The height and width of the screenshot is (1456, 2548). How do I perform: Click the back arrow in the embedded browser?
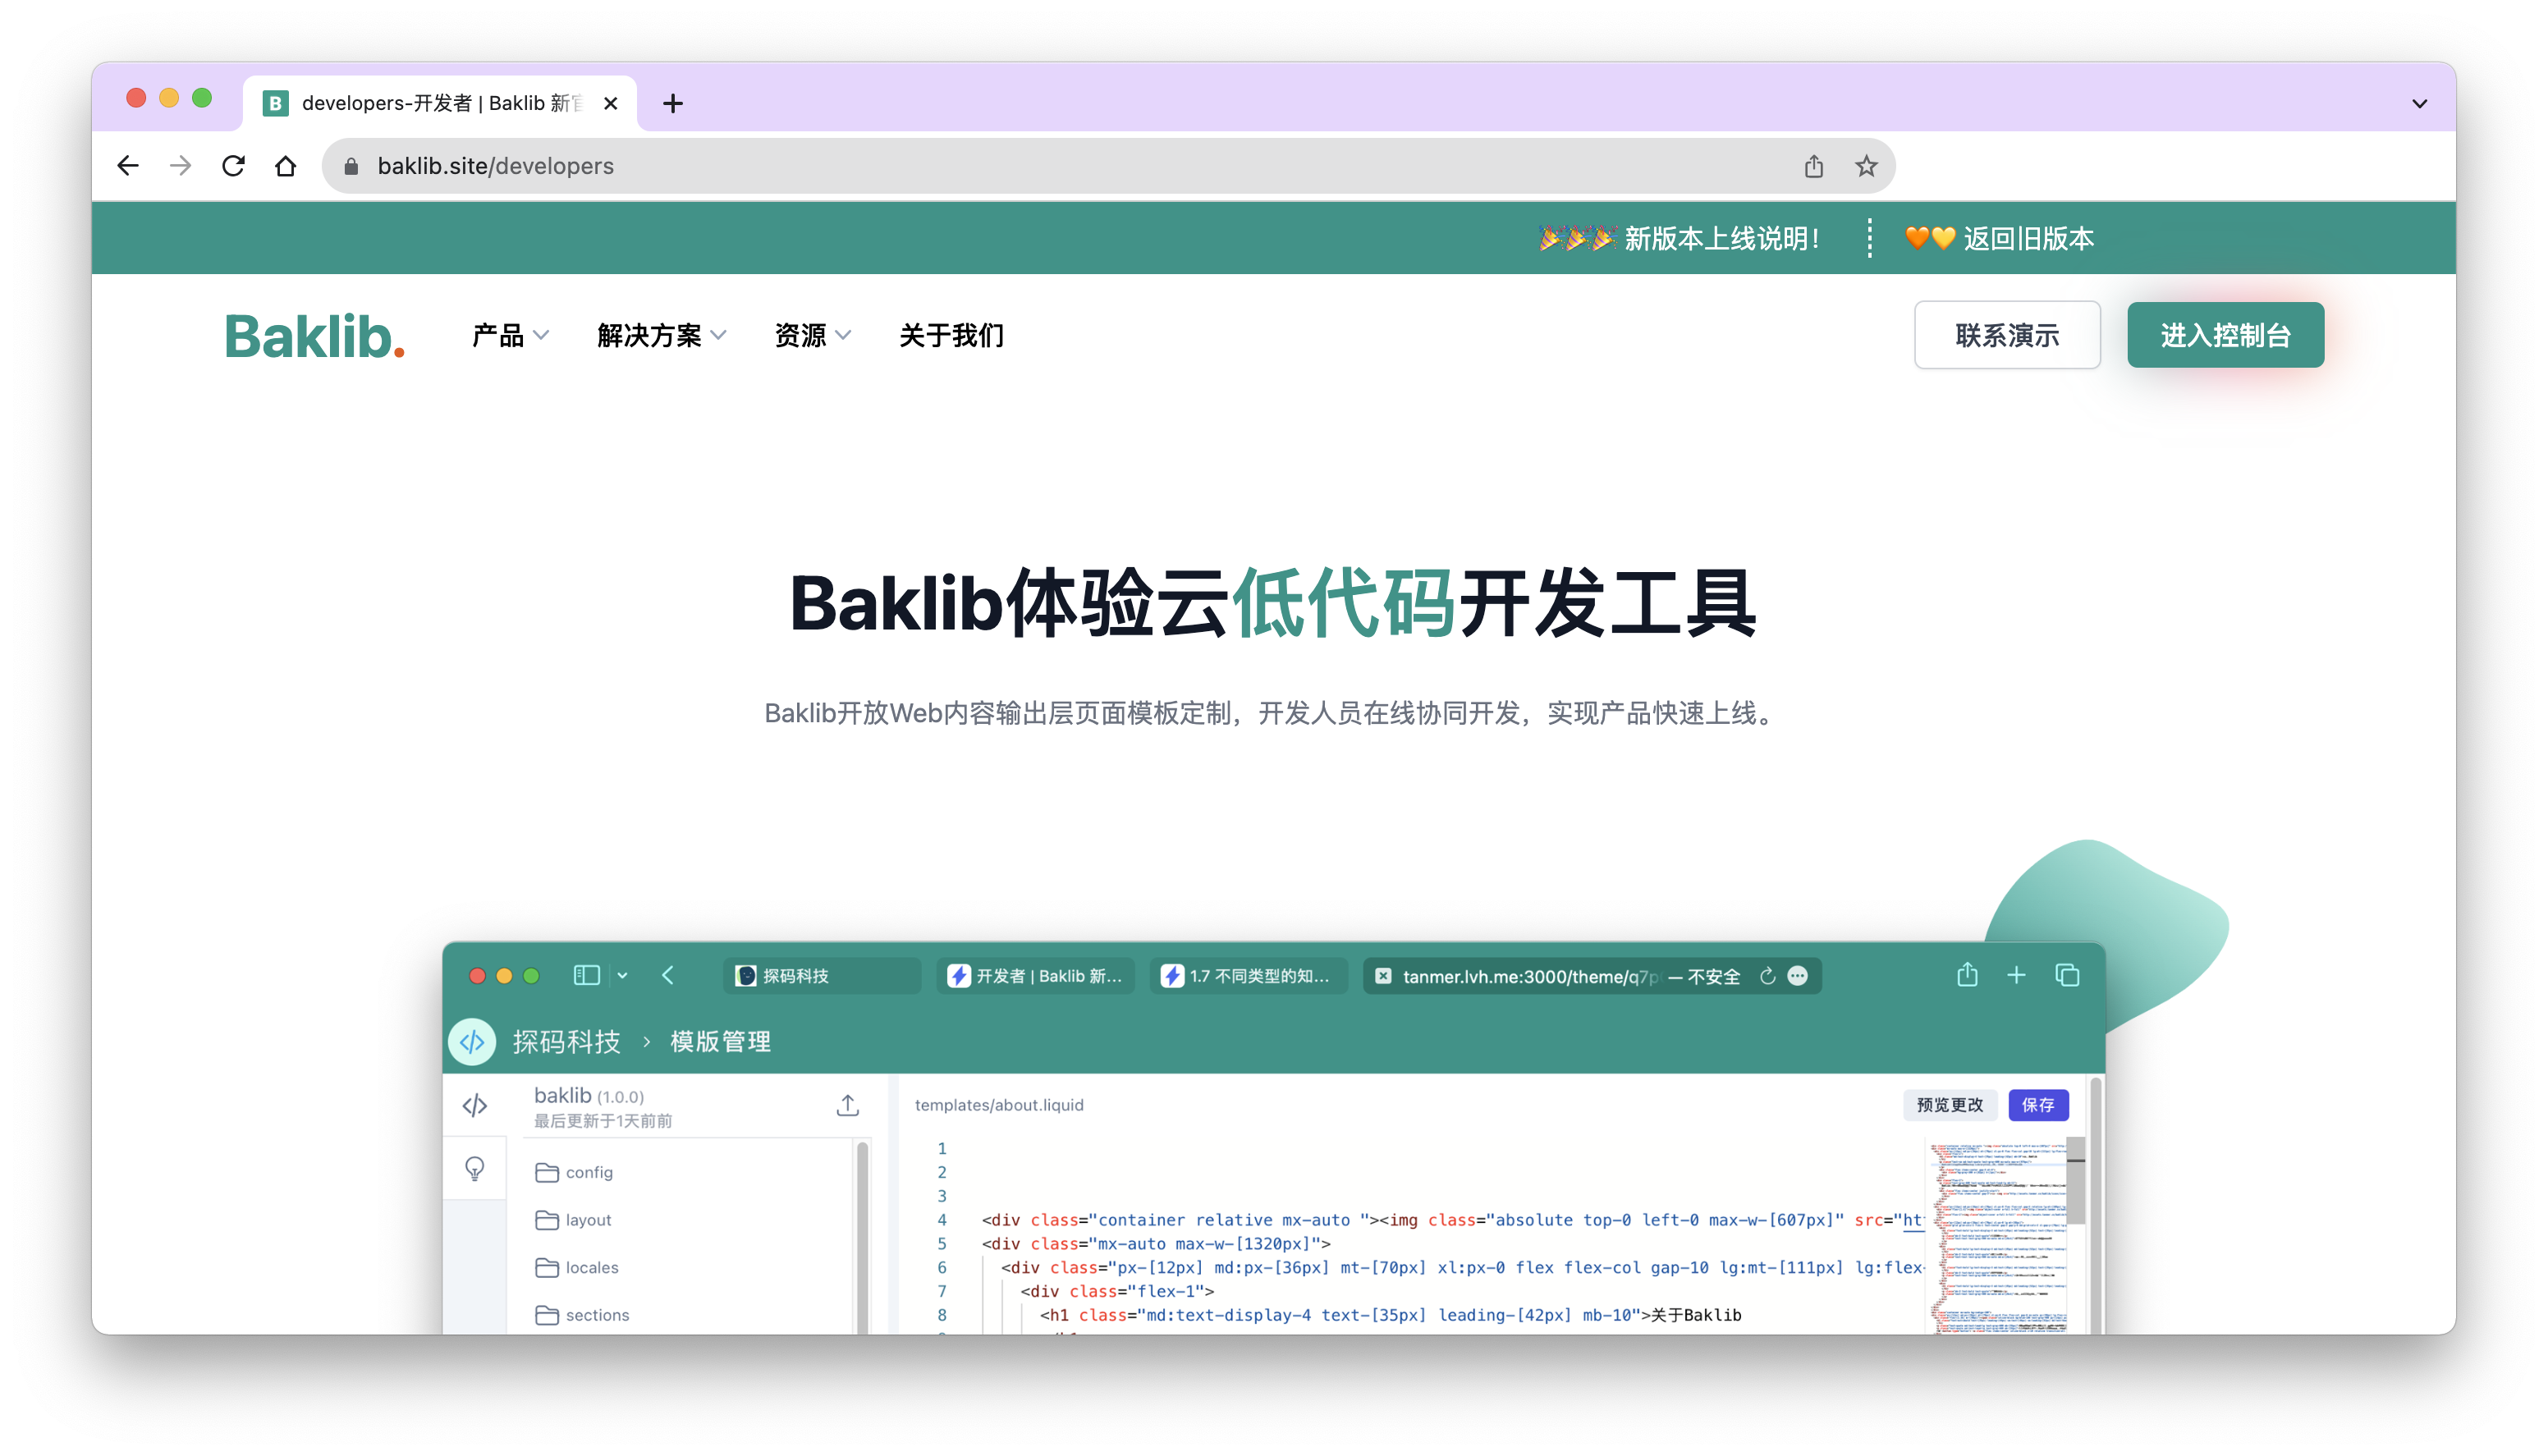pyautogui.click(x=668, y=976)
